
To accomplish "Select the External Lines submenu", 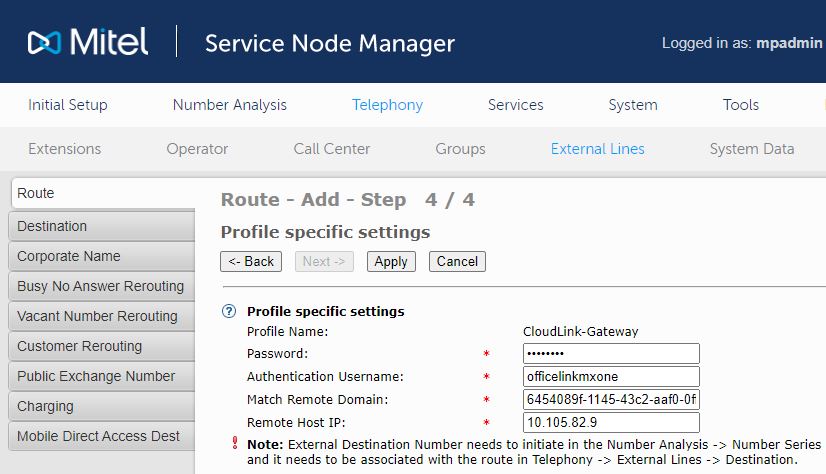I will coord(597,149).
